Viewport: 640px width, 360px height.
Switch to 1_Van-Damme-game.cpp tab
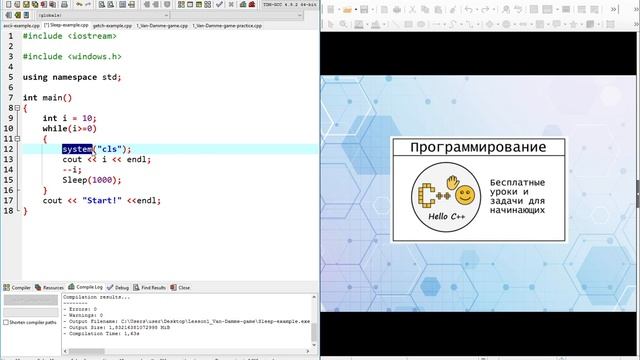click(162, 26)
